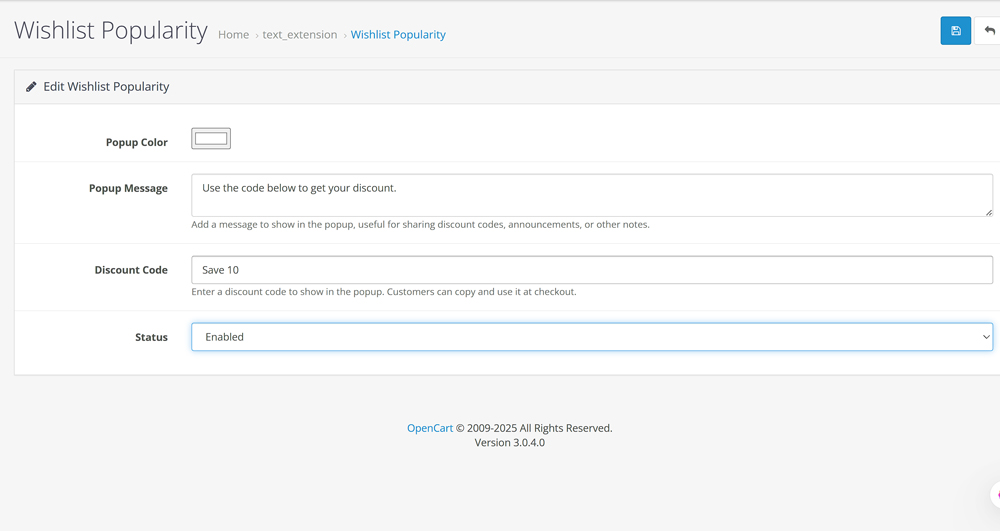Grab the Popup Message textarea resize handle

[988, 211]
